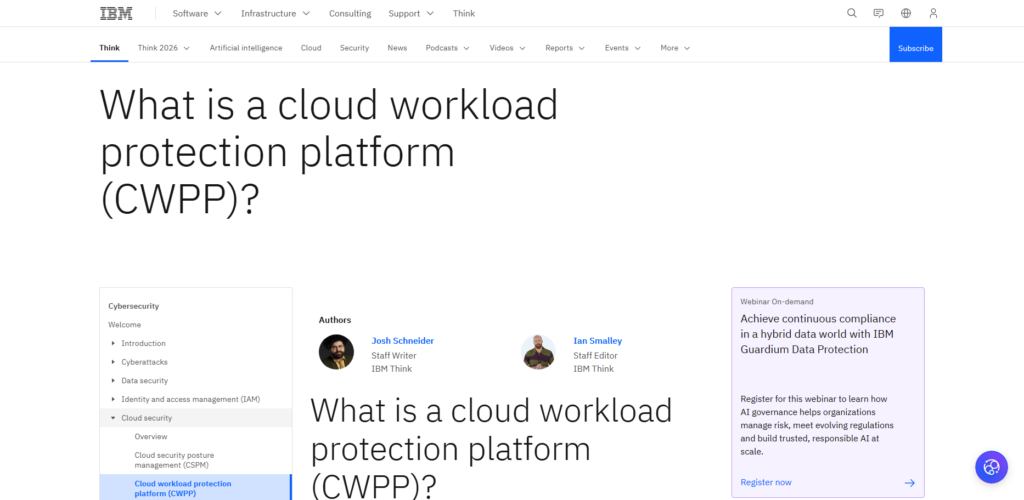
Task: Click the Webinar On-demand label
Action: pyautogui.click(x=777, y=302)
